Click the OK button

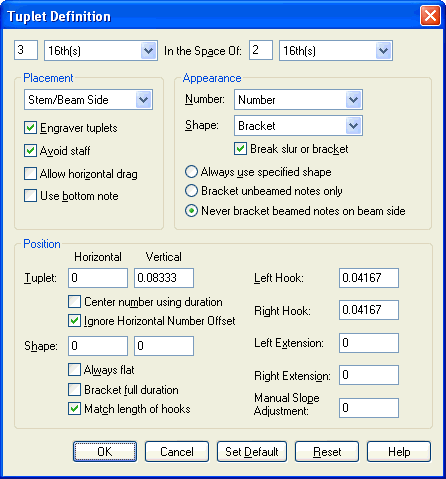105,452
